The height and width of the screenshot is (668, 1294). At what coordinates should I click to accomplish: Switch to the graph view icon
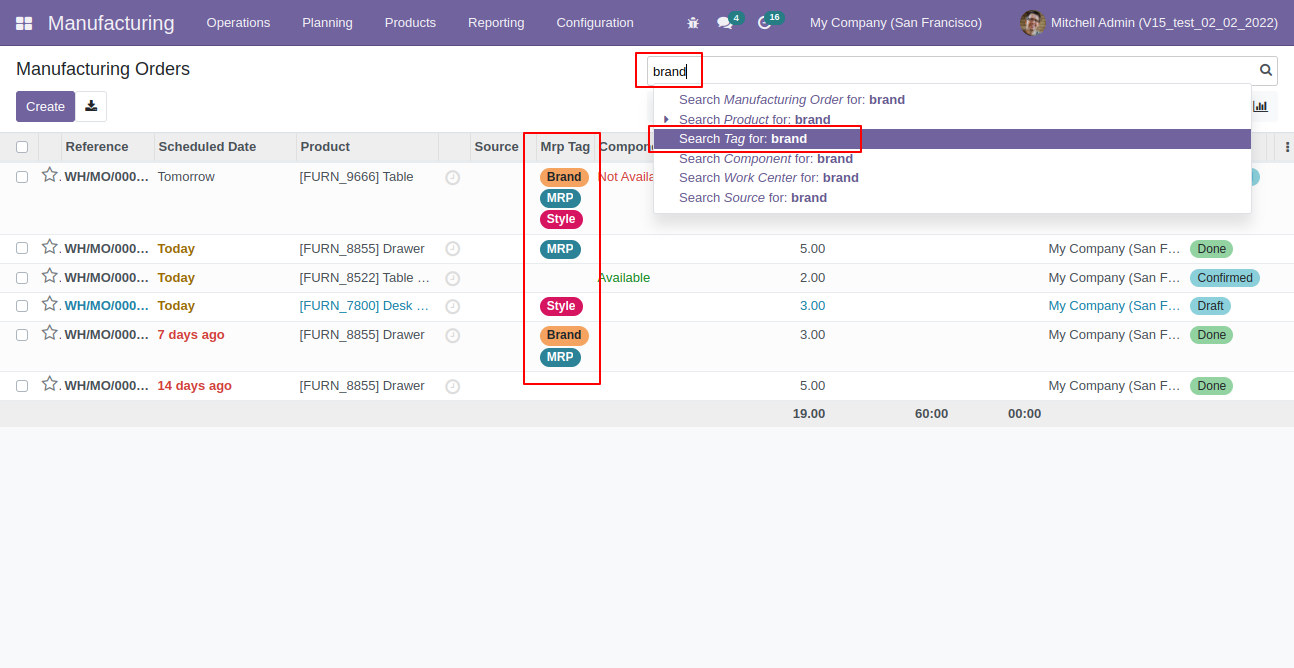pos(1260,106)
